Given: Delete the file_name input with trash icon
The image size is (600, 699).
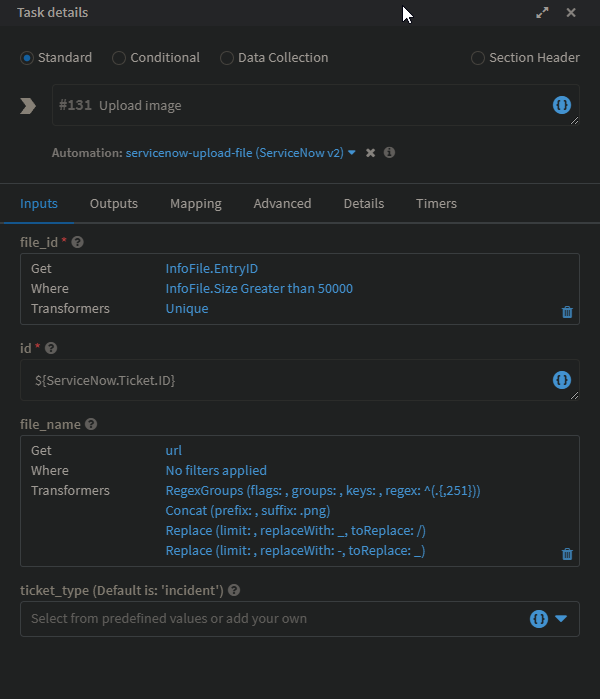Looking at the screenshot, I should (x=567, y=554).
